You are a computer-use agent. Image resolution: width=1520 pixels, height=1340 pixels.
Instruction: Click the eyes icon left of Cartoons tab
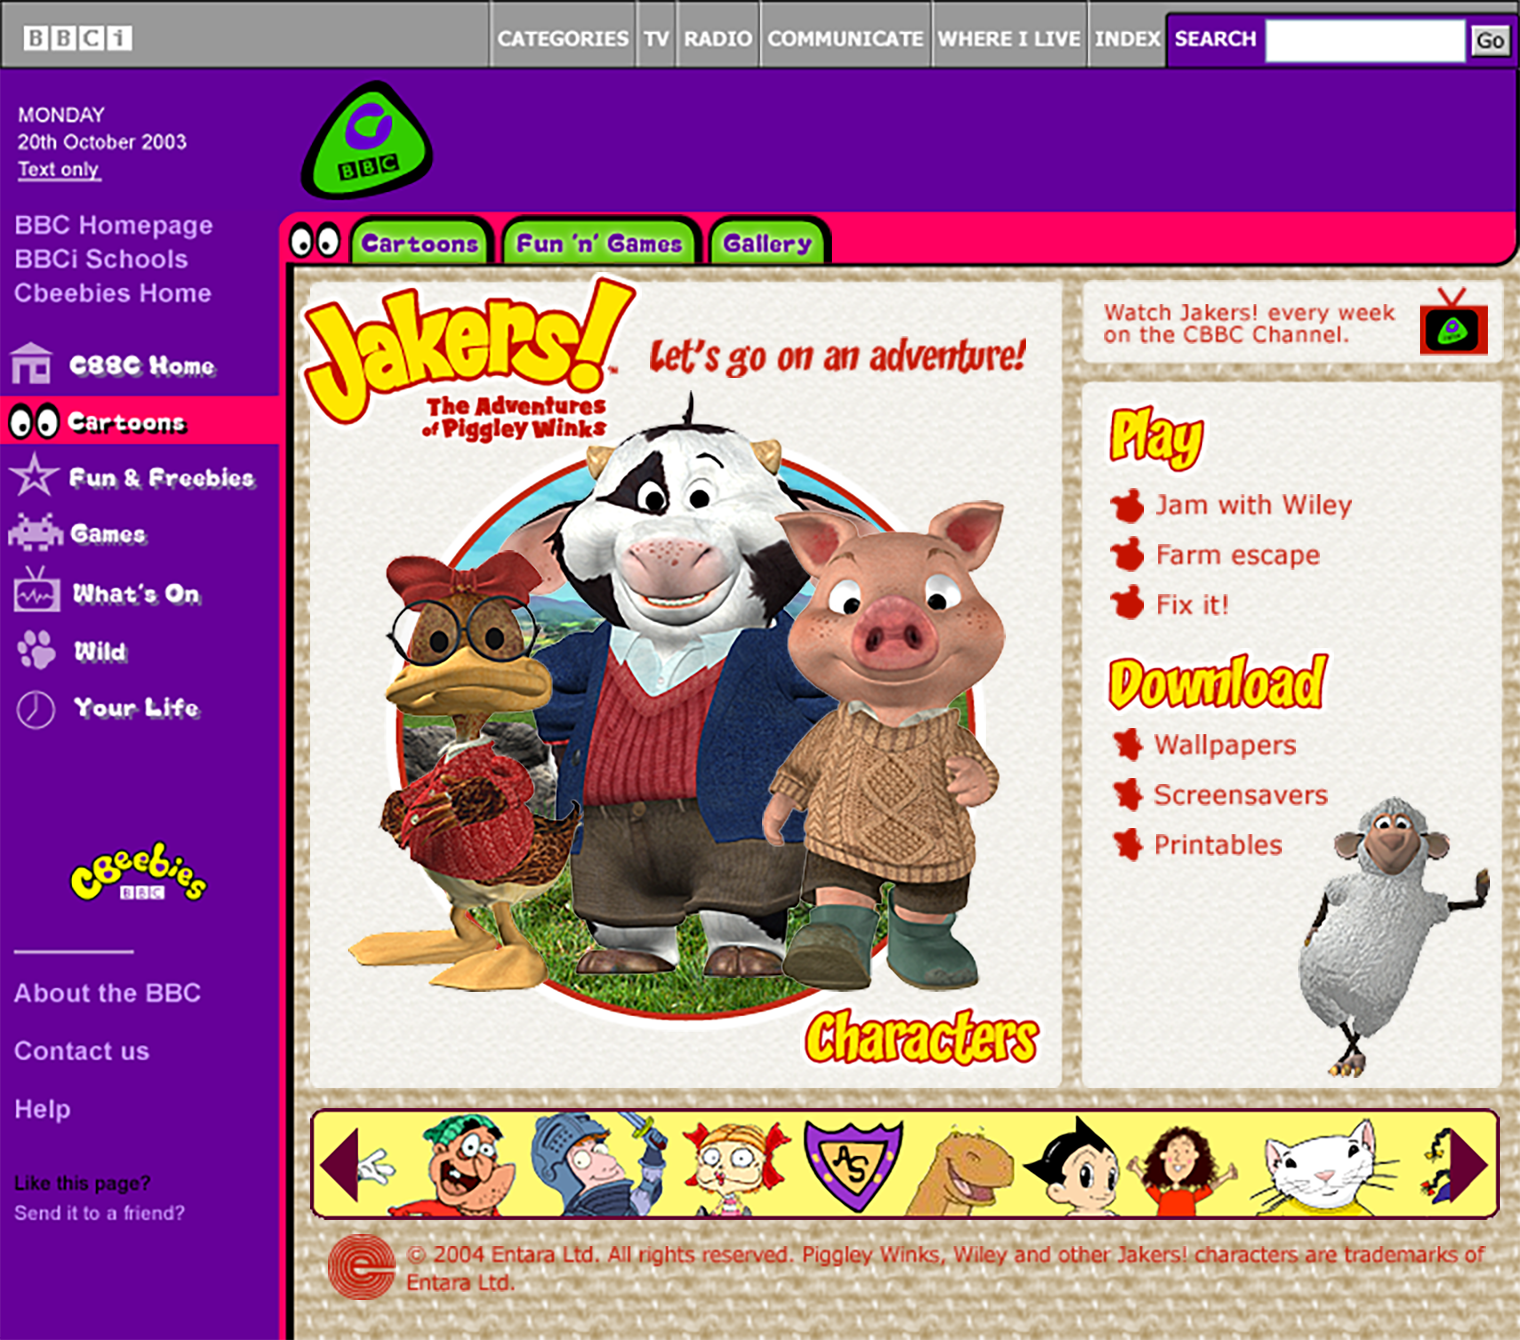click(x=314, y=241)
